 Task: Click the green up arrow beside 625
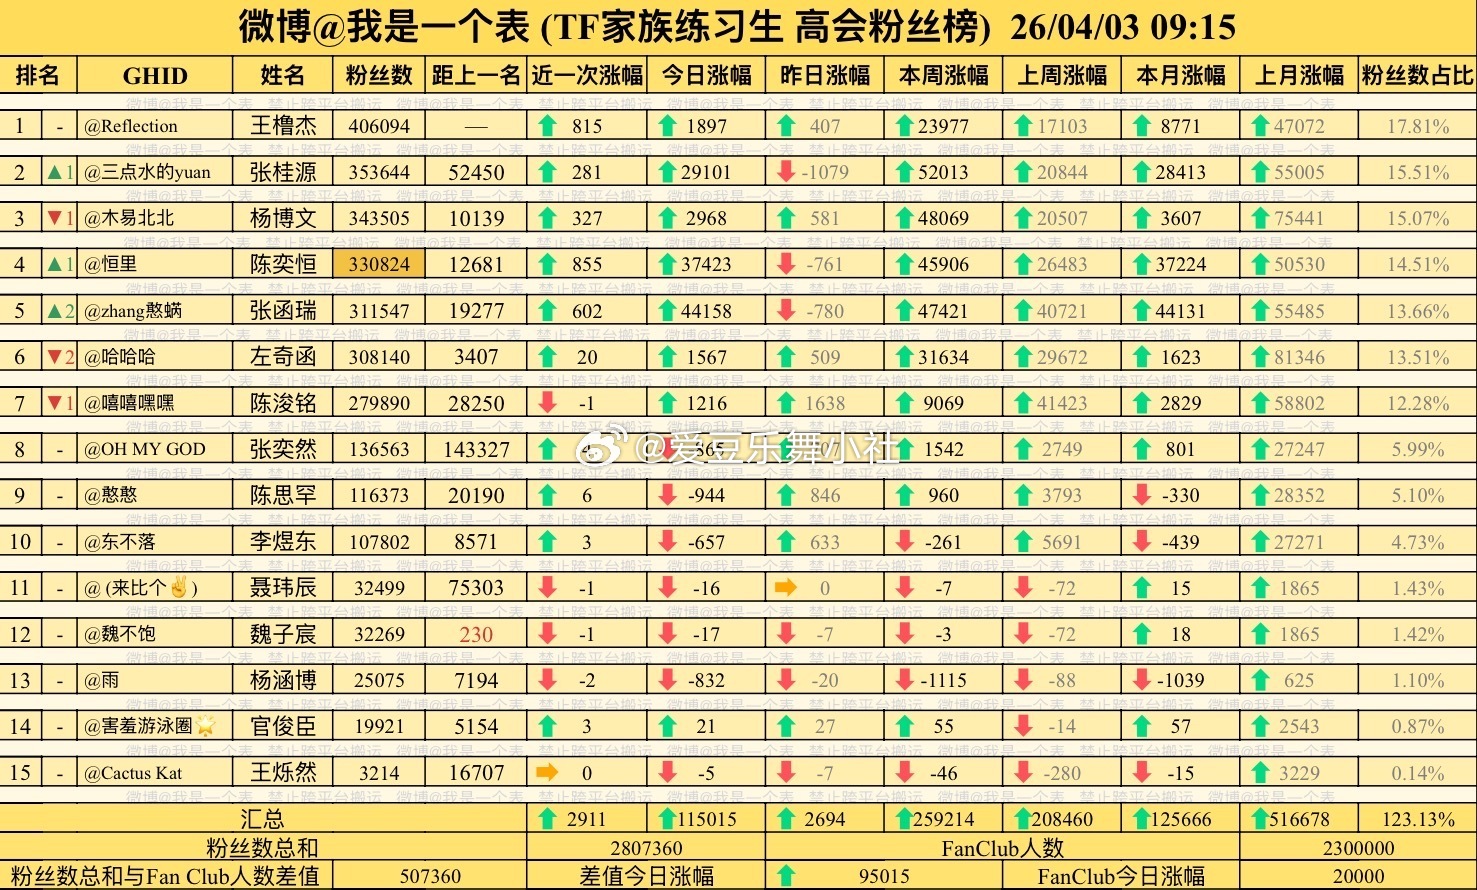pos(1261,680)
